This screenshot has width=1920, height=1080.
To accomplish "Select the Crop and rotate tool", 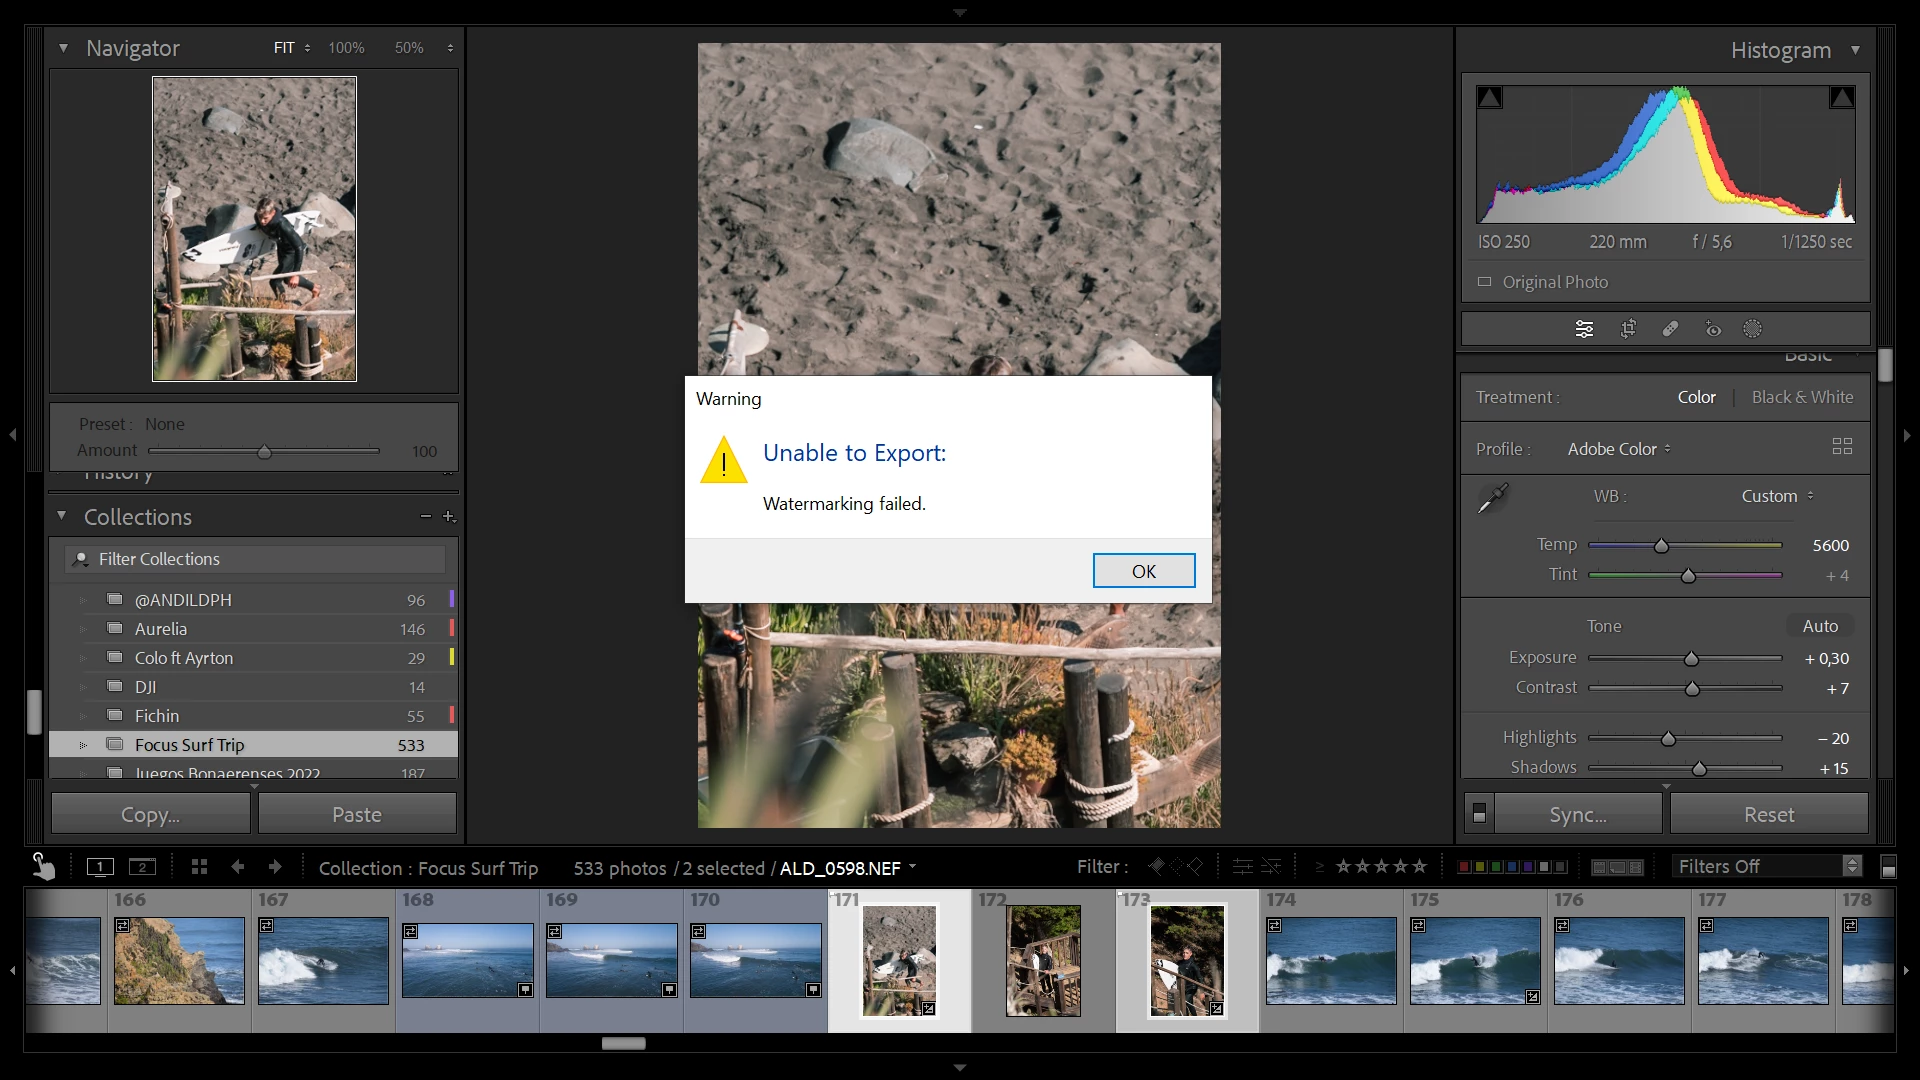I will coord(1628,329).
